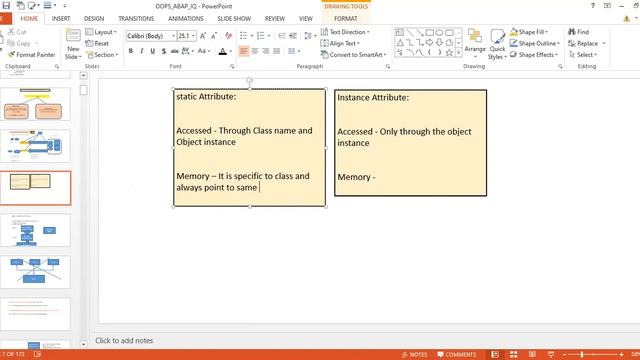Open the Arrange menu
The height and width of the screenshot is (360, 640).
click(475, 43)
